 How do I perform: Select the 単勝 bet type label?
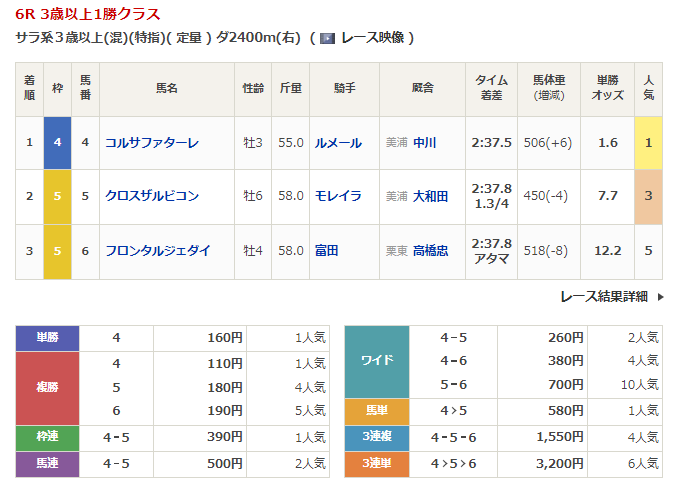[47, 338]
